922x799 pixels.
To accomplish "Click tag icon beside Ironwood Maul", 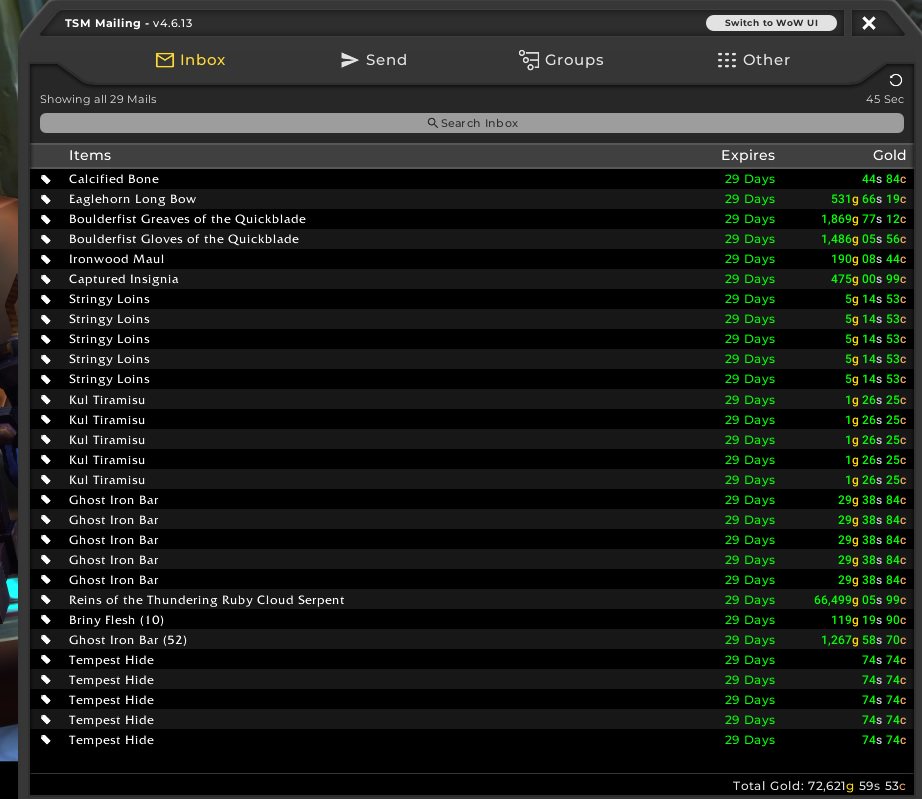I will pyautogui.click(x=46, y=259).
